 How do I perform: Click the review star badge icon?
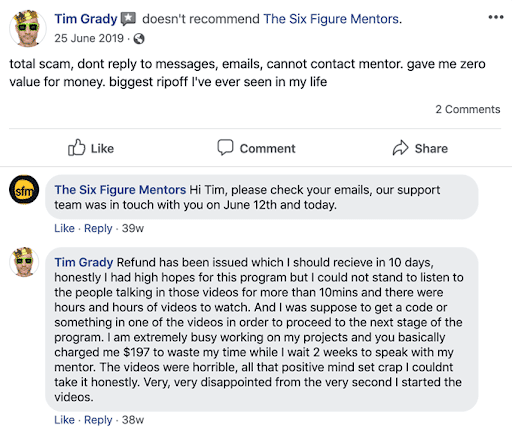point(128,19)
